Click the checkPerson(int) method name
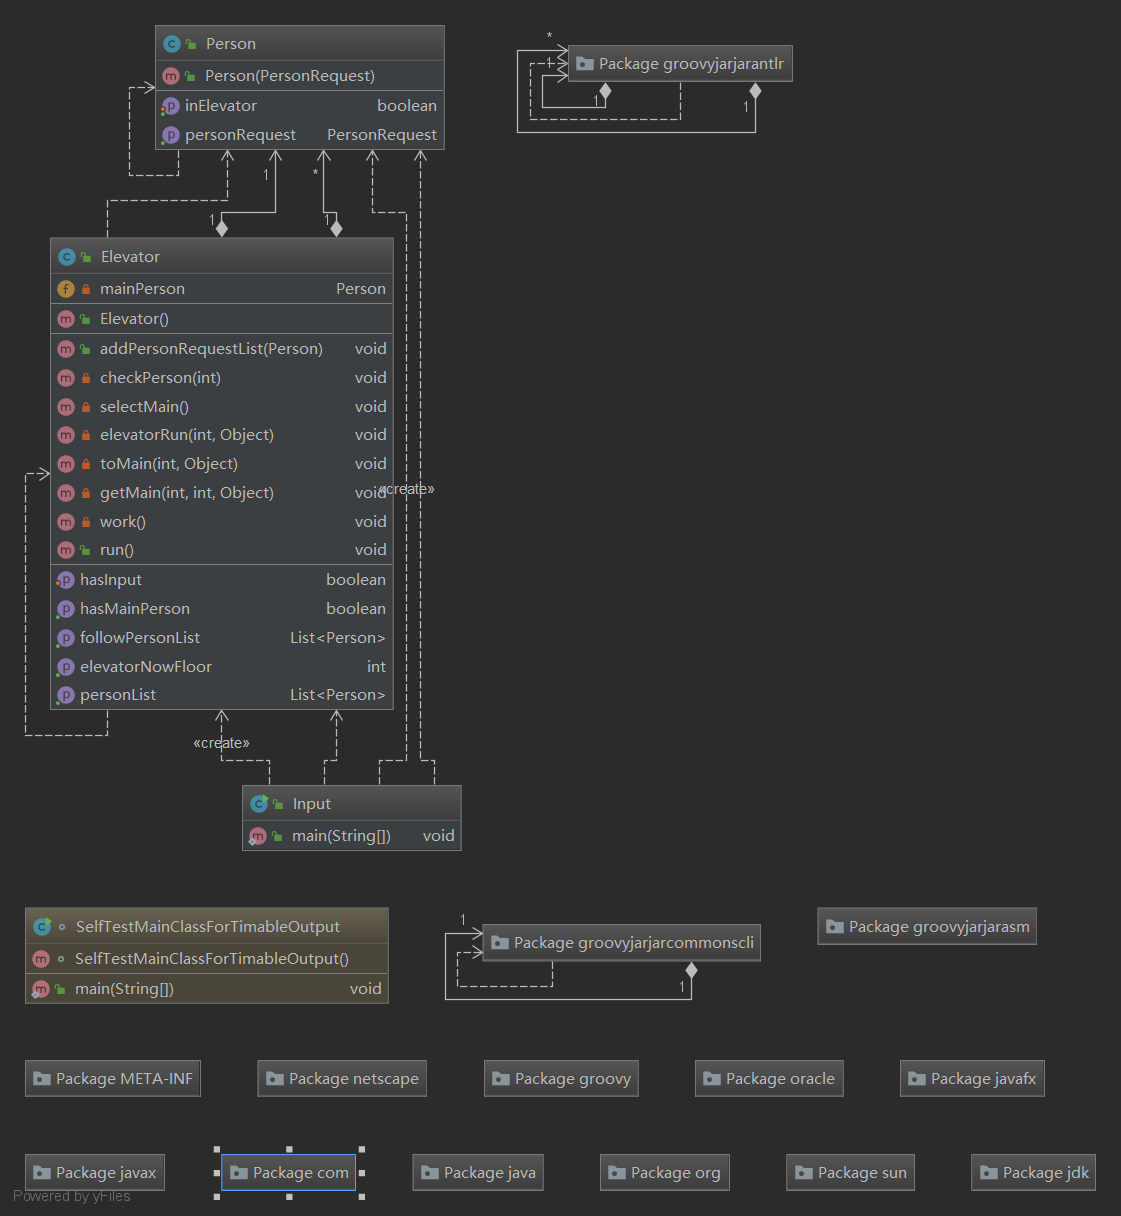 click(x=160, y=378)
